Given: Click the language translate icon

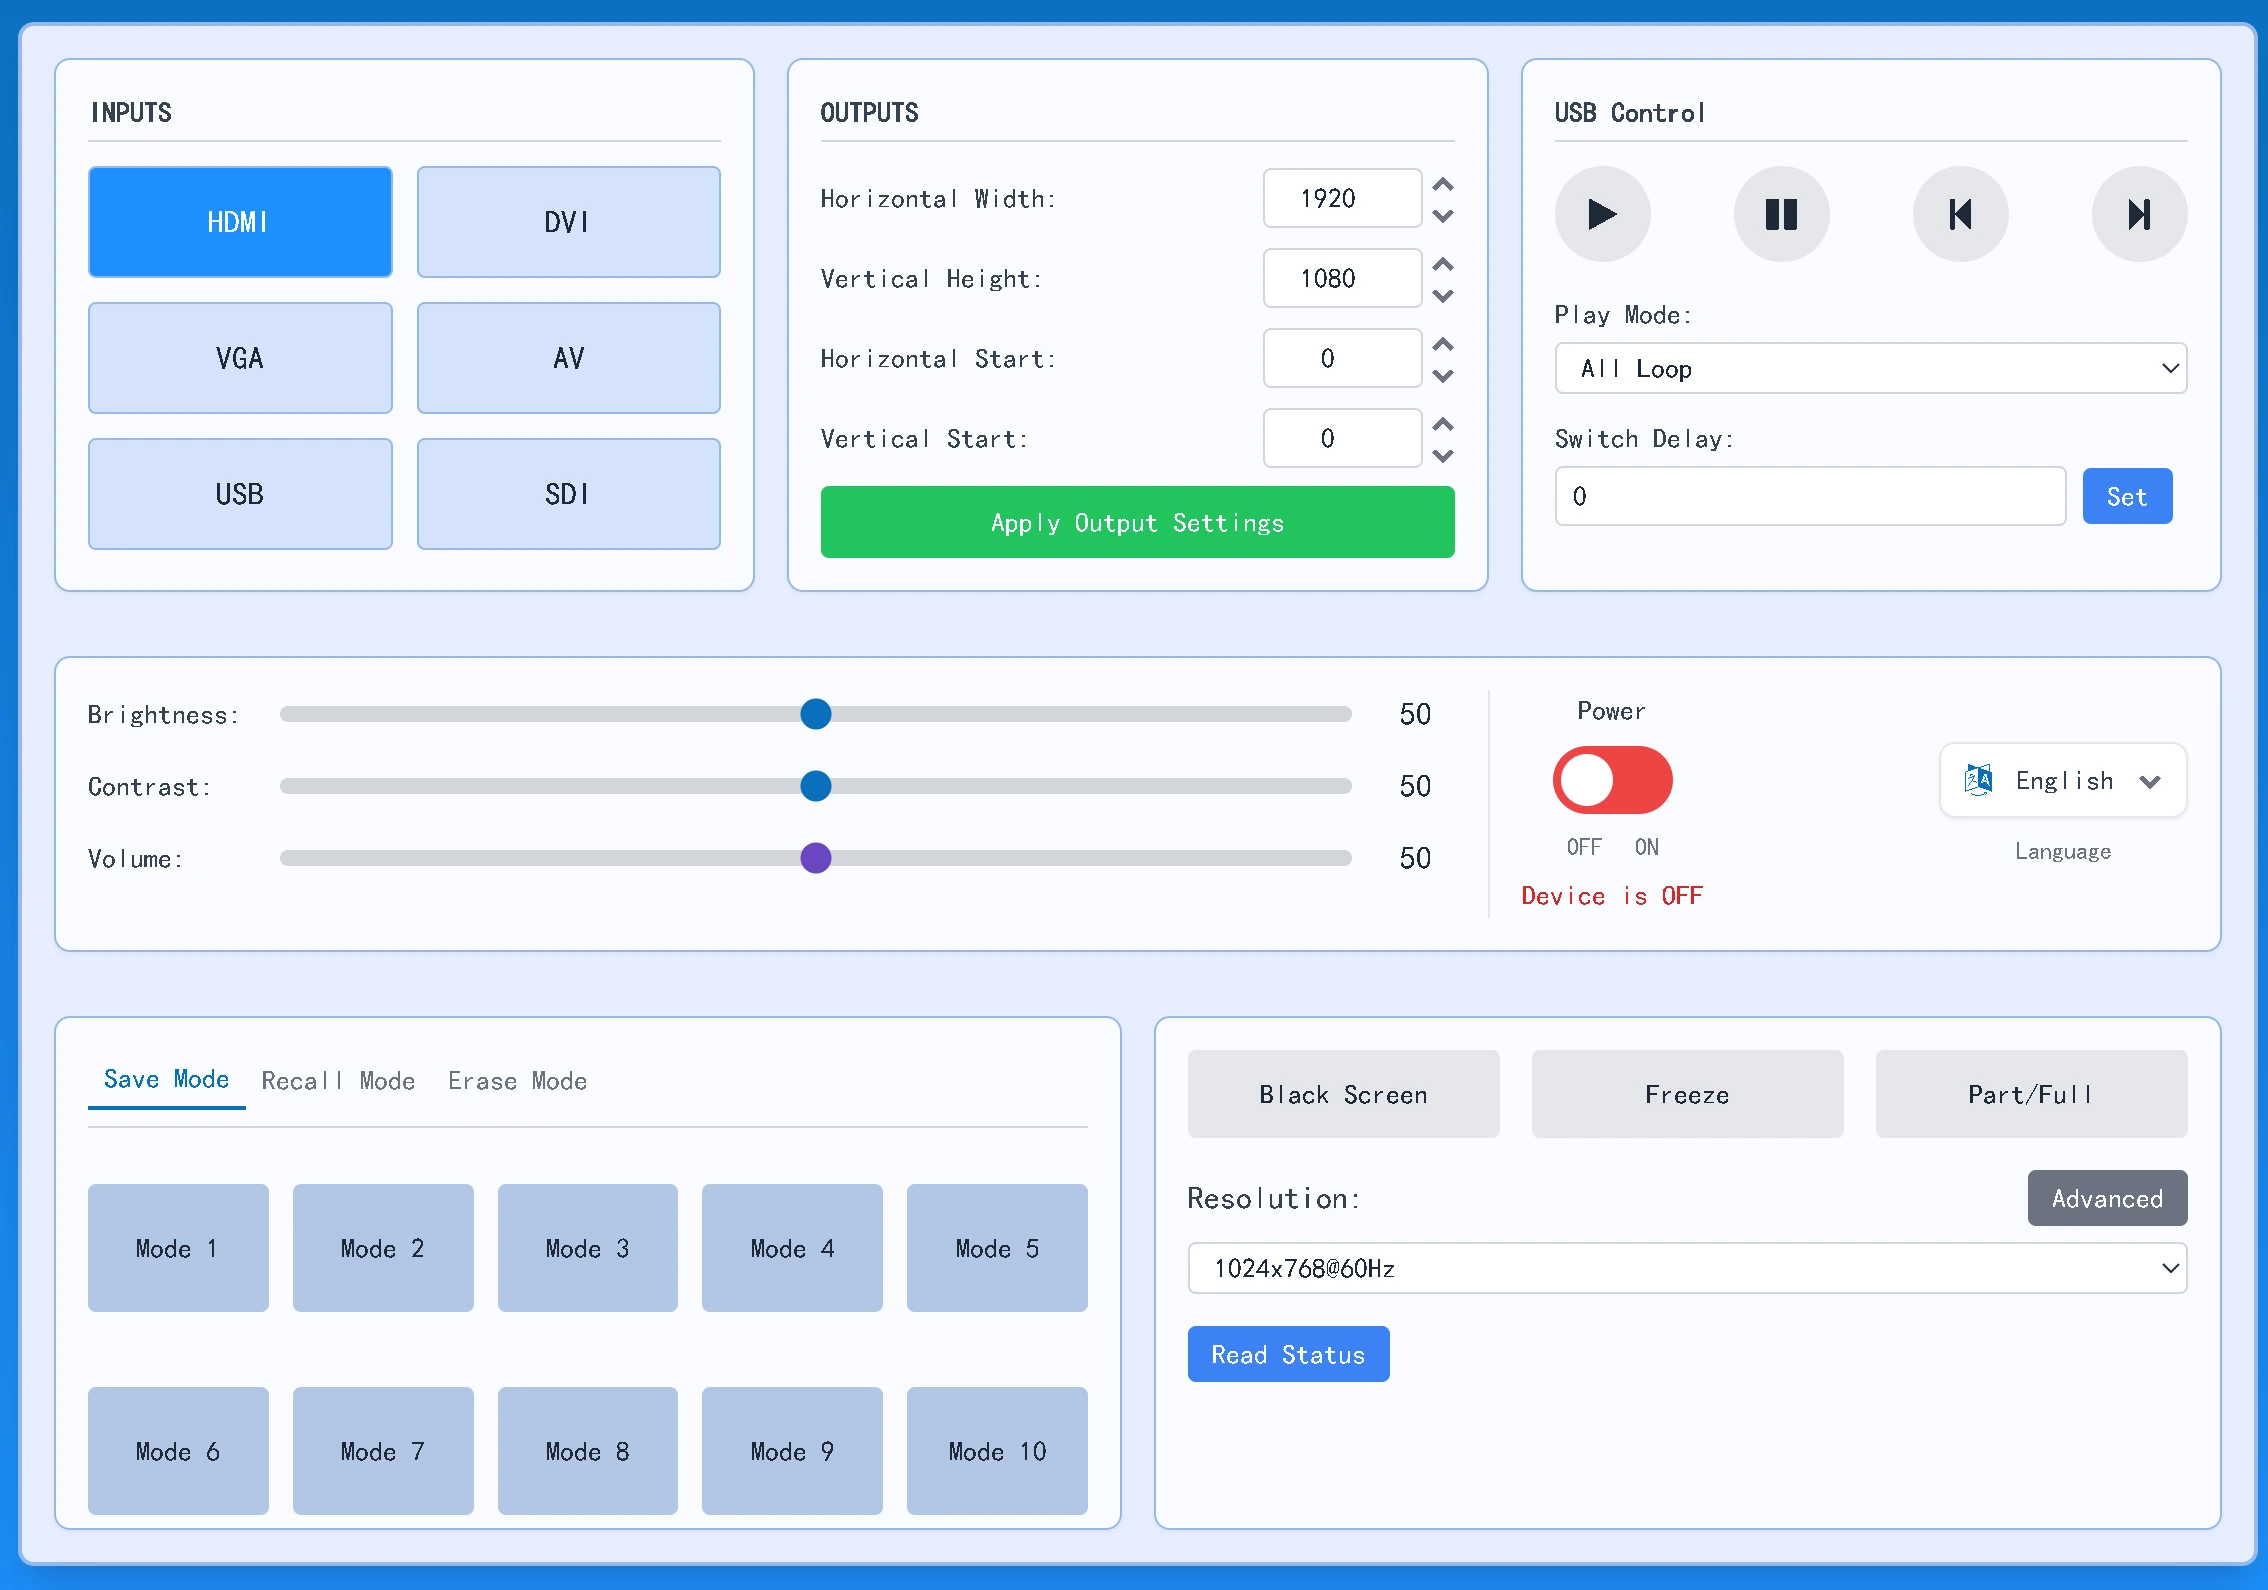Looking at the screenshot, I should pos(1978,780).
